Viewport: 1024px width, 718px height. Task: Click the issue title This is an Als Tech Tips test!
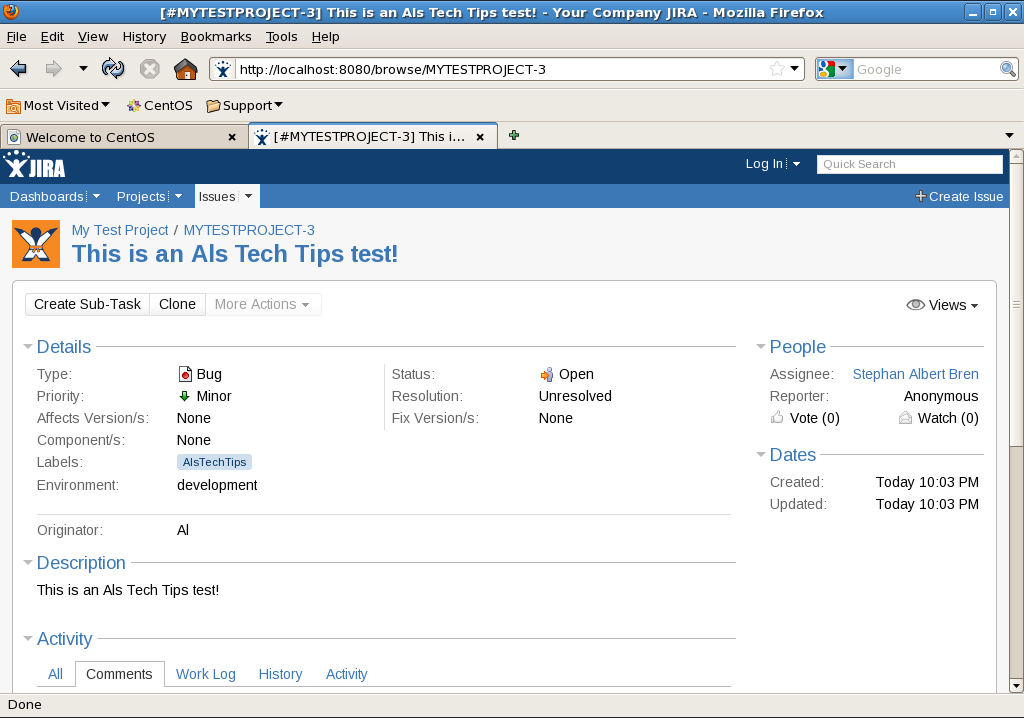[235, 253]
